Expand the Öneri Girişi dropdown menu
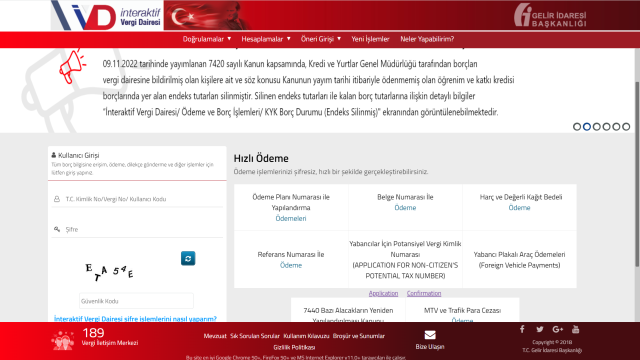 coord(321,39)
